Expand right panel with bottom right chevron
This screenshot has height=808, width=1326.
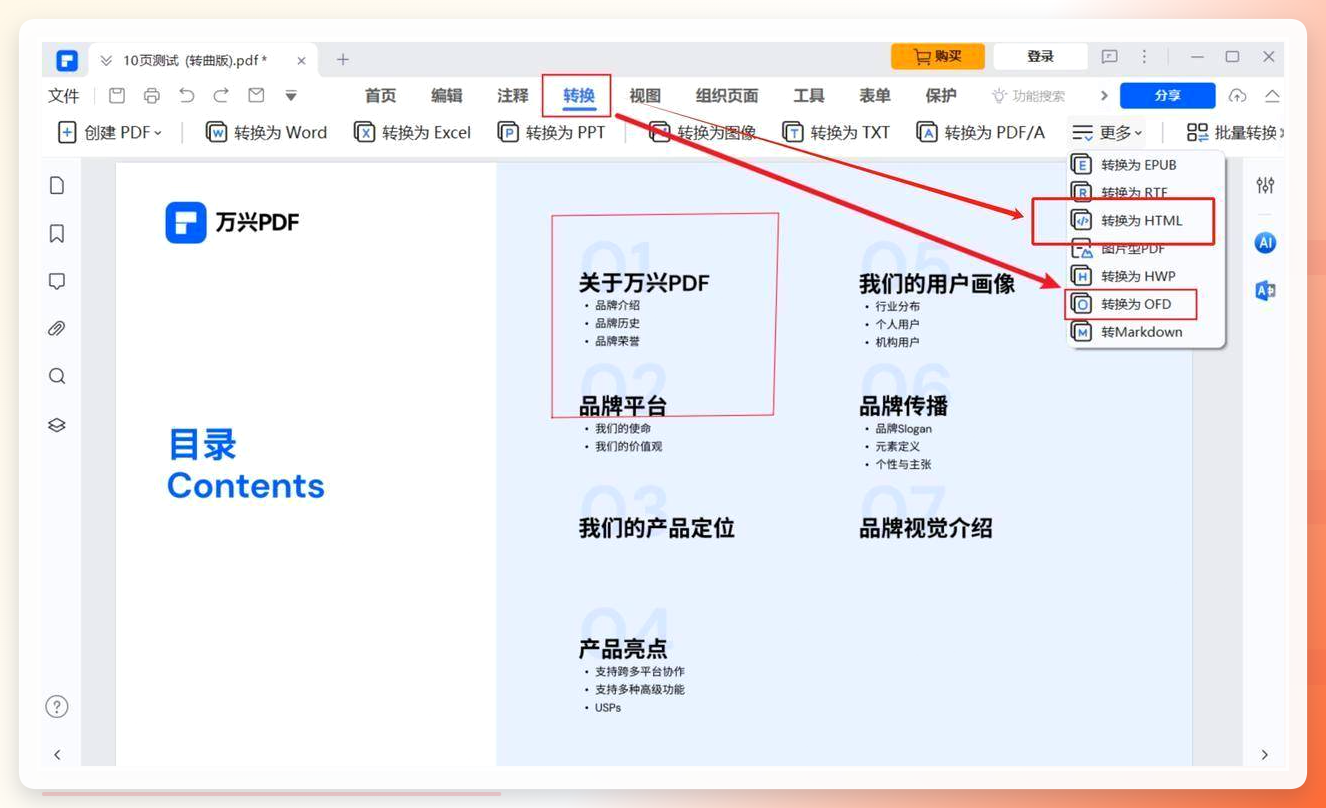click(x=1265, y=755)
